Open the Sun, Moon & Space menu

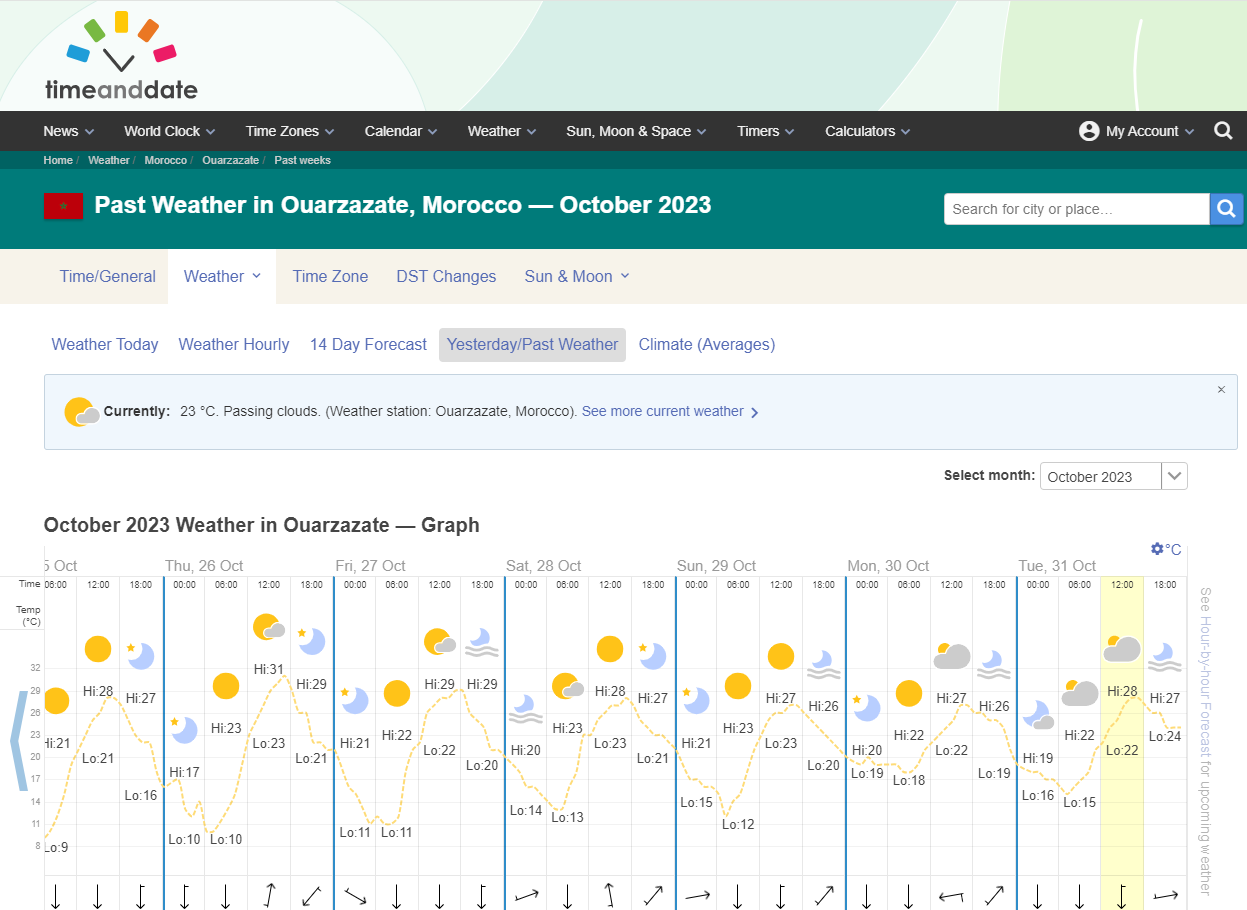[x=635, y=131]
